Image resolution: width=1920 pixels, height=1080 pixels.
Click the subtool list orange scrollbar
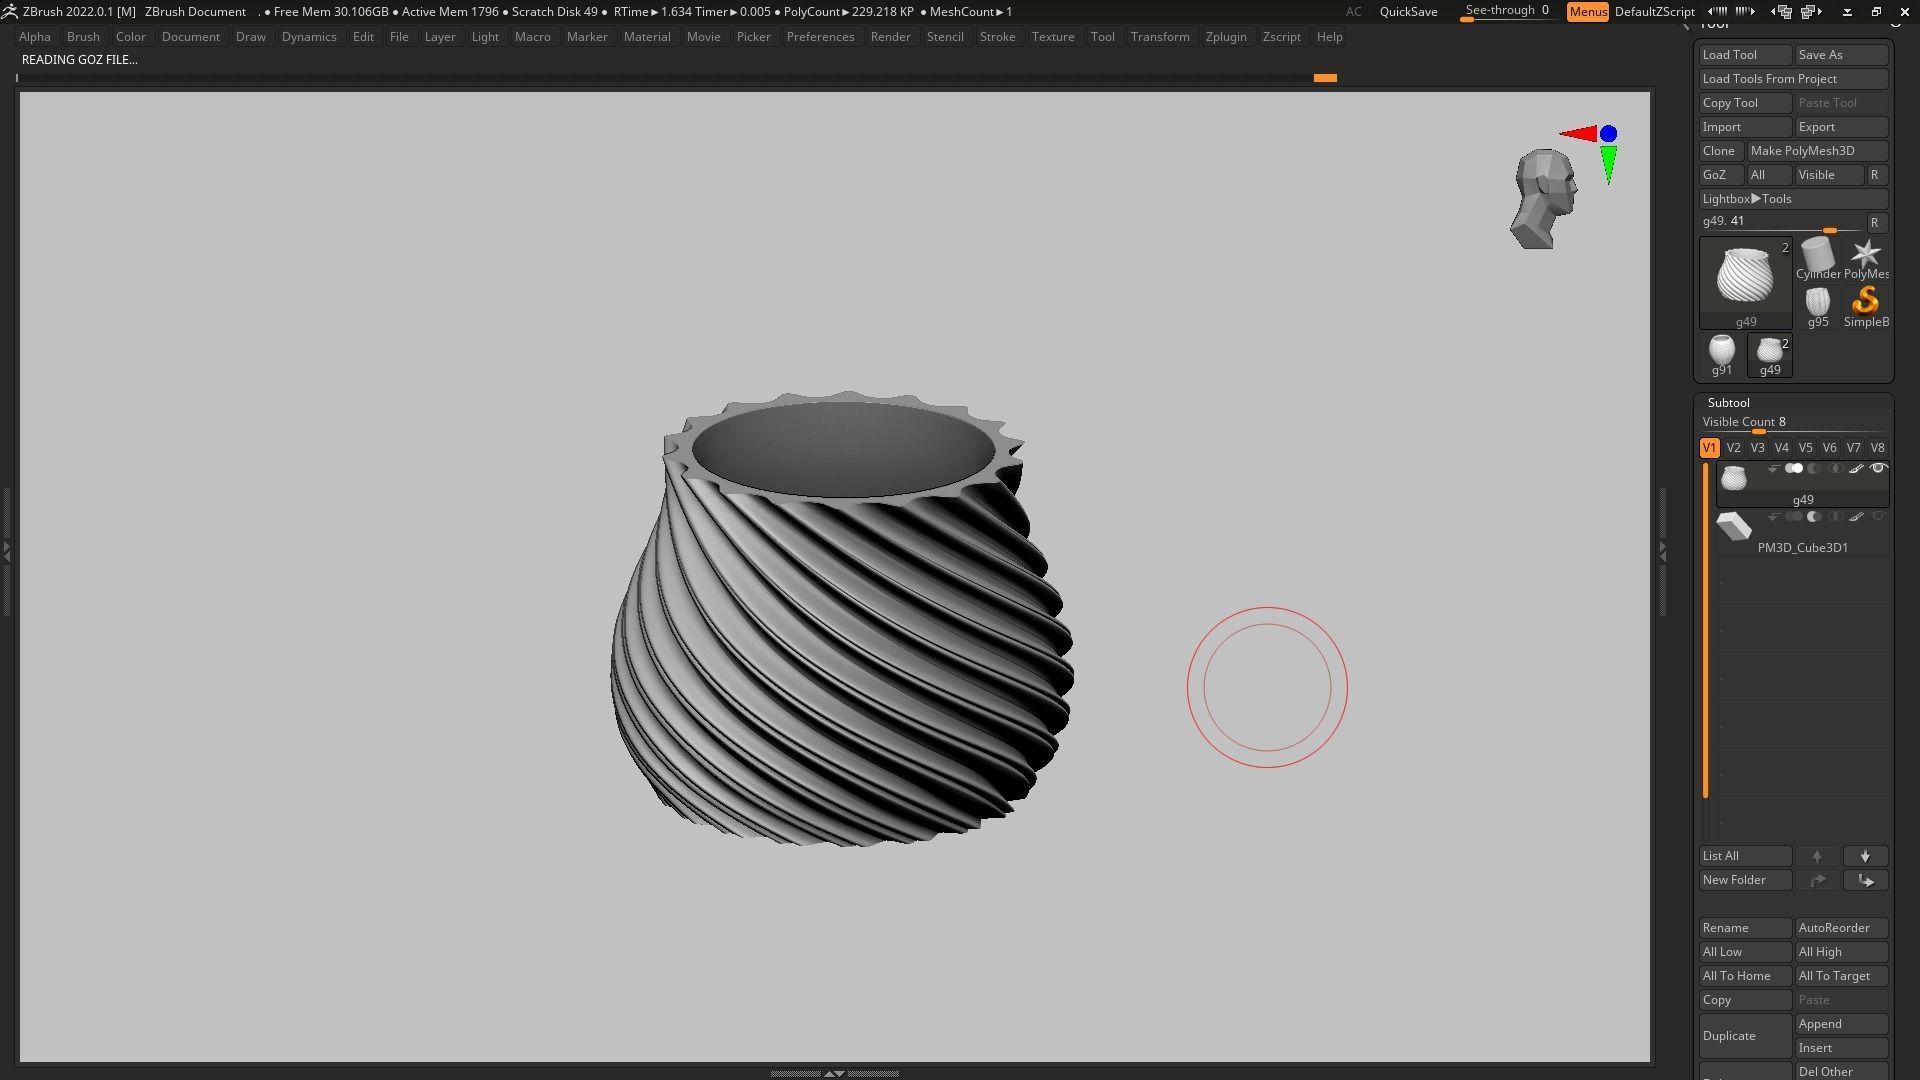click(x=1706, y=630)
